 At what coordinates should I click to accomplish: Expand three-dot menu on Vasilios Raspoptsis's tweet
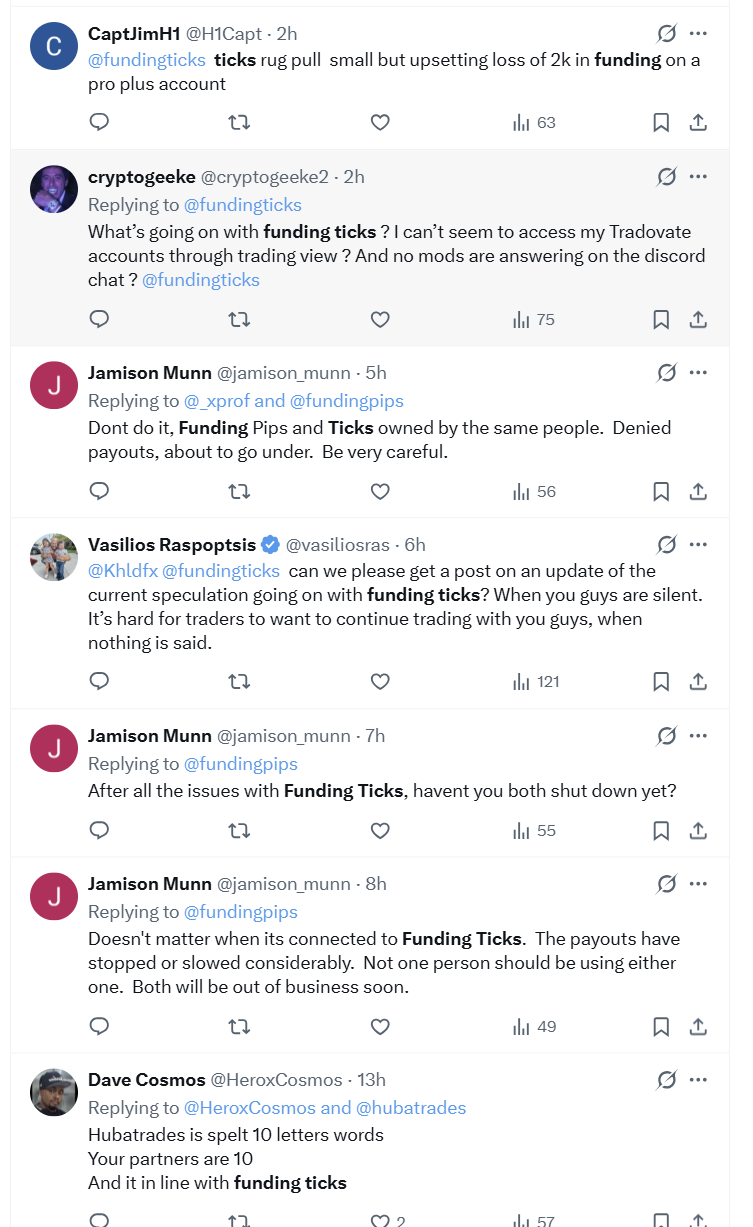(699, 545)
